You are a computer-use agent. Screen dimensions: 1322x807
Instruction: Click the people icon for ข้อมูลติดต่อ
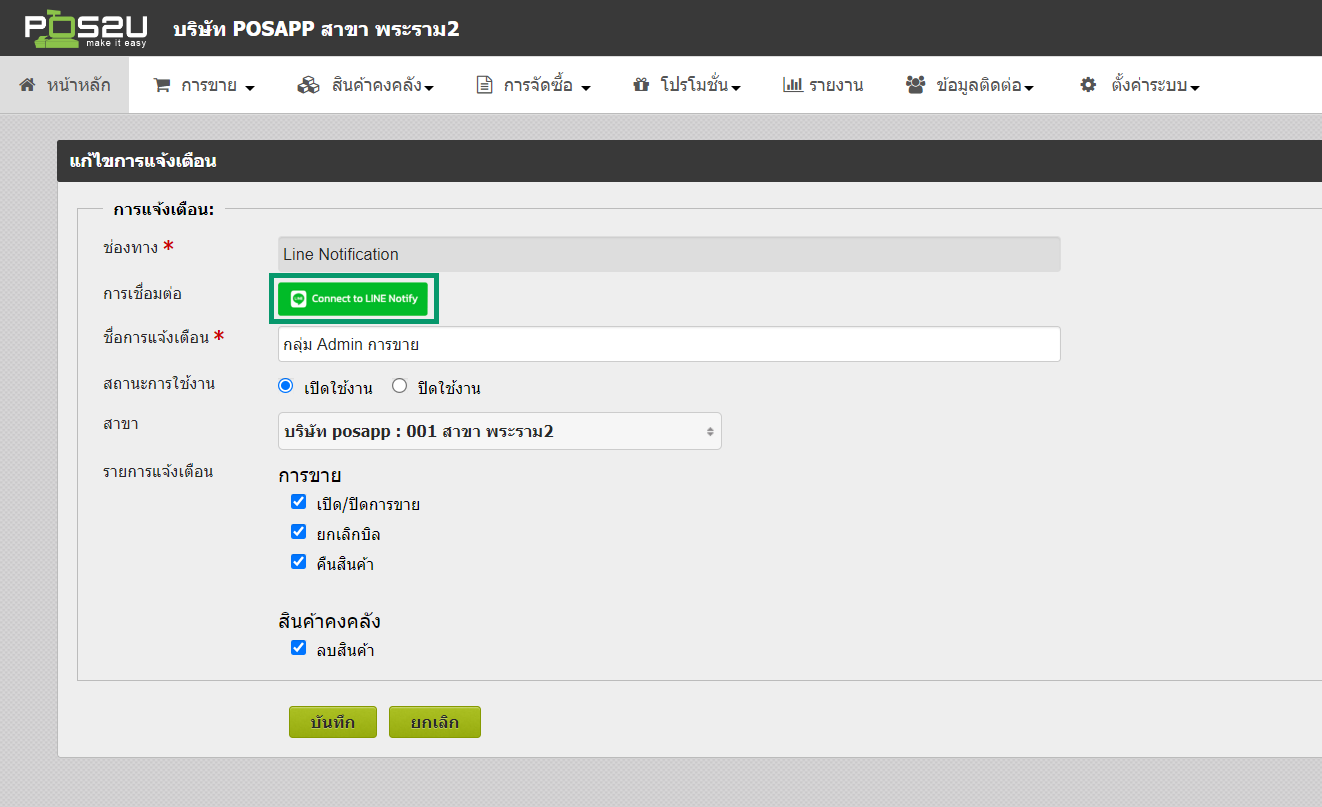[x=915, y=86]
